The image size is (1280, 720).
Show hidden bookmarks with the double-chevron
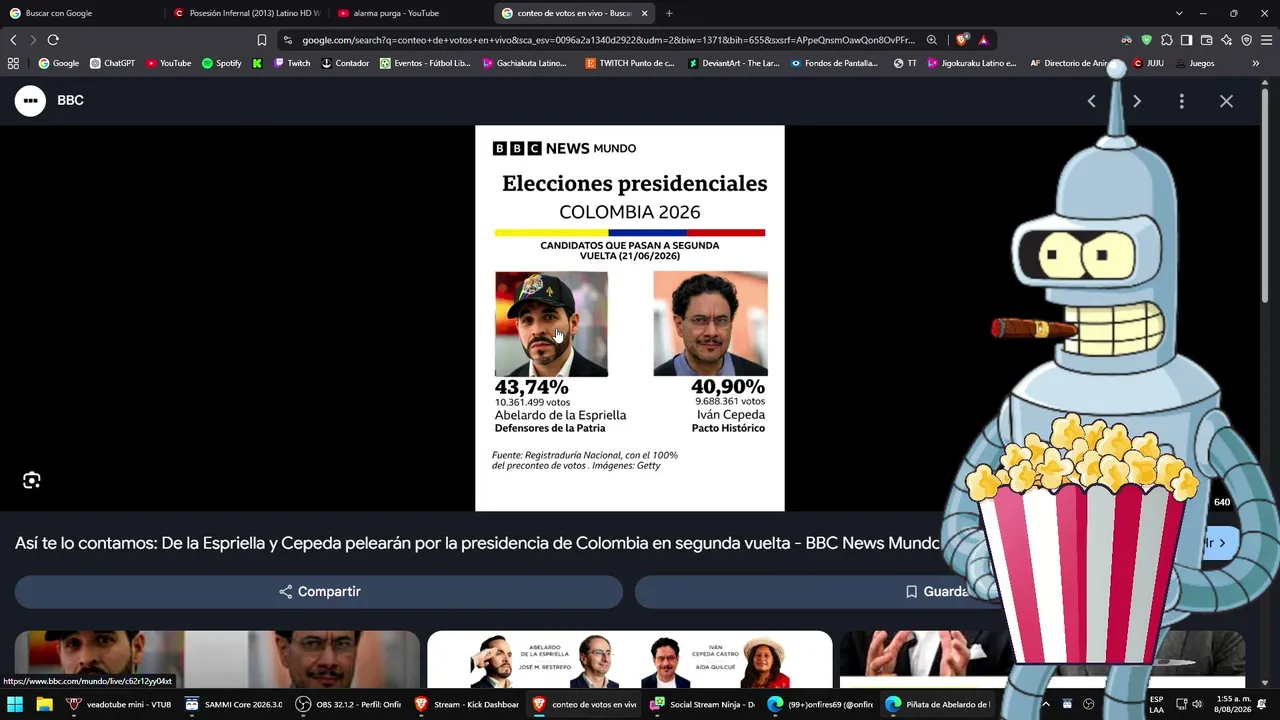1255,63
